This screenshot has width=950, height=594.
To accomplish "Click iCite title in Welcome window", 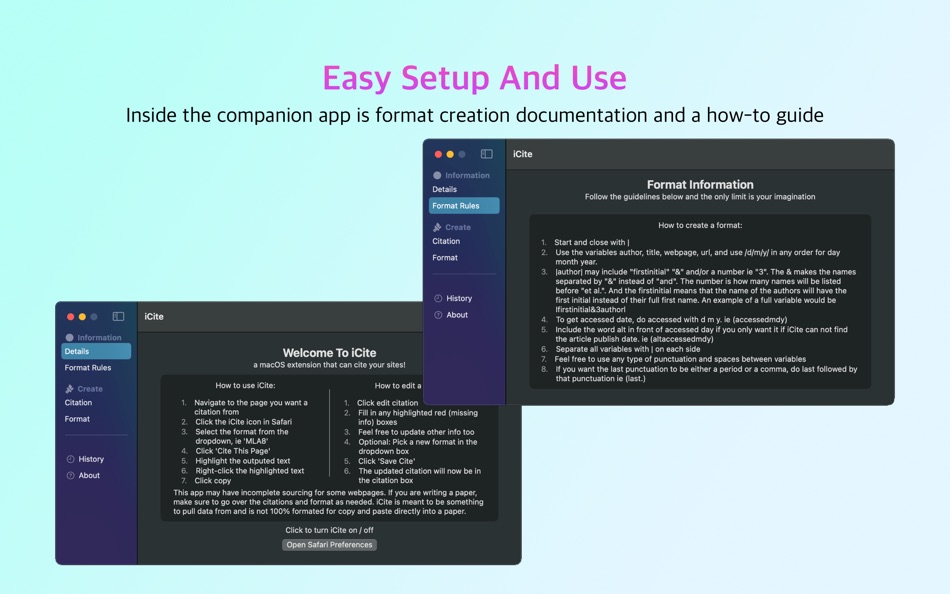I will [154, 316].
